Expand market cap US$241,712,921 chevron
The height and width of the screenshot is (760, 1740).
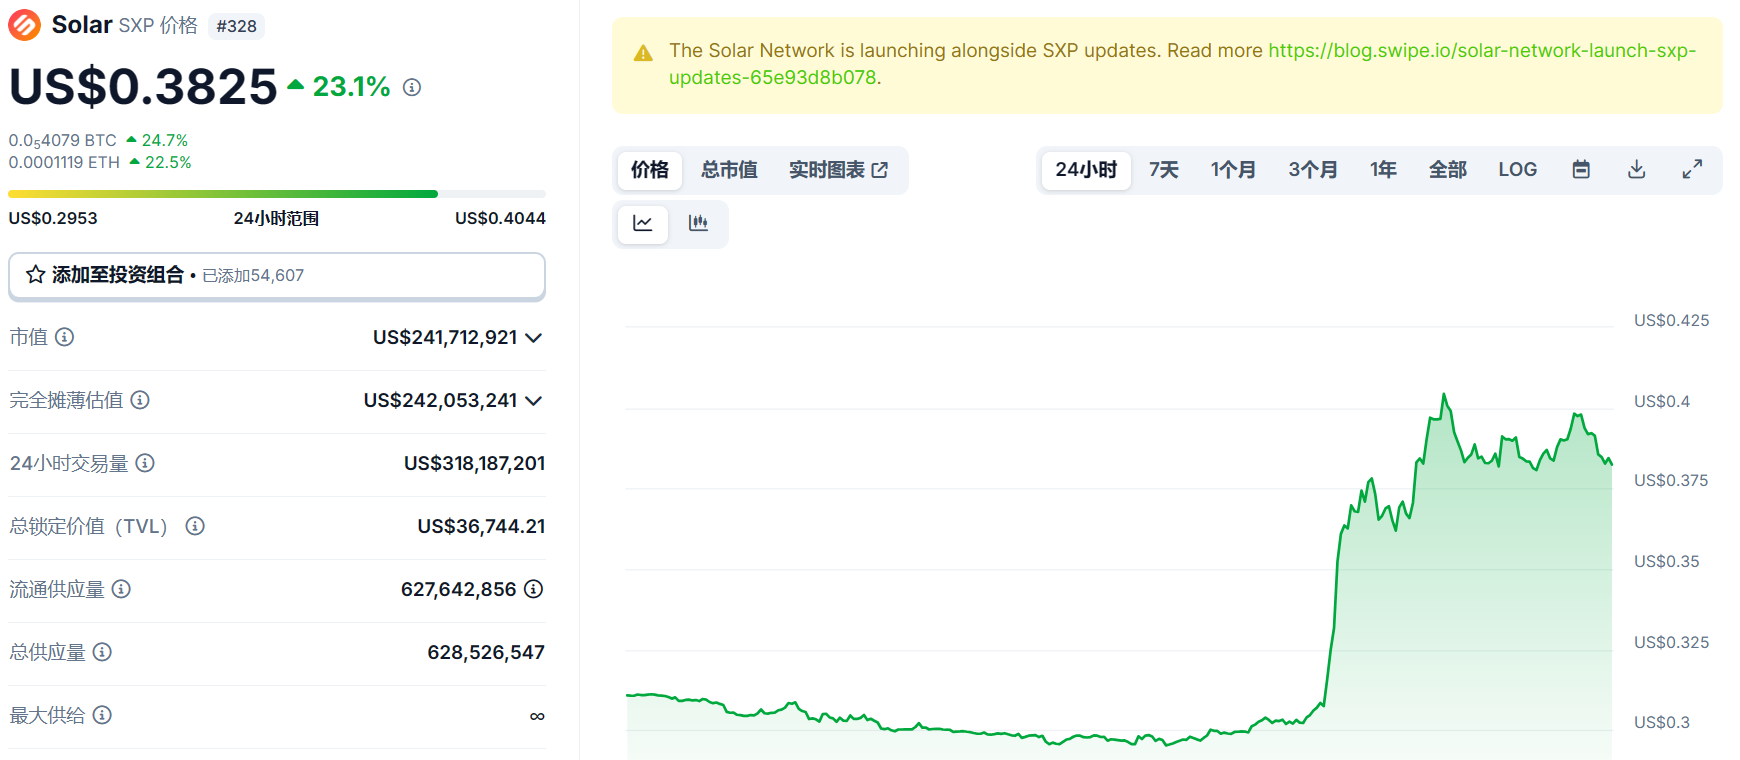[x=534, y=338]
